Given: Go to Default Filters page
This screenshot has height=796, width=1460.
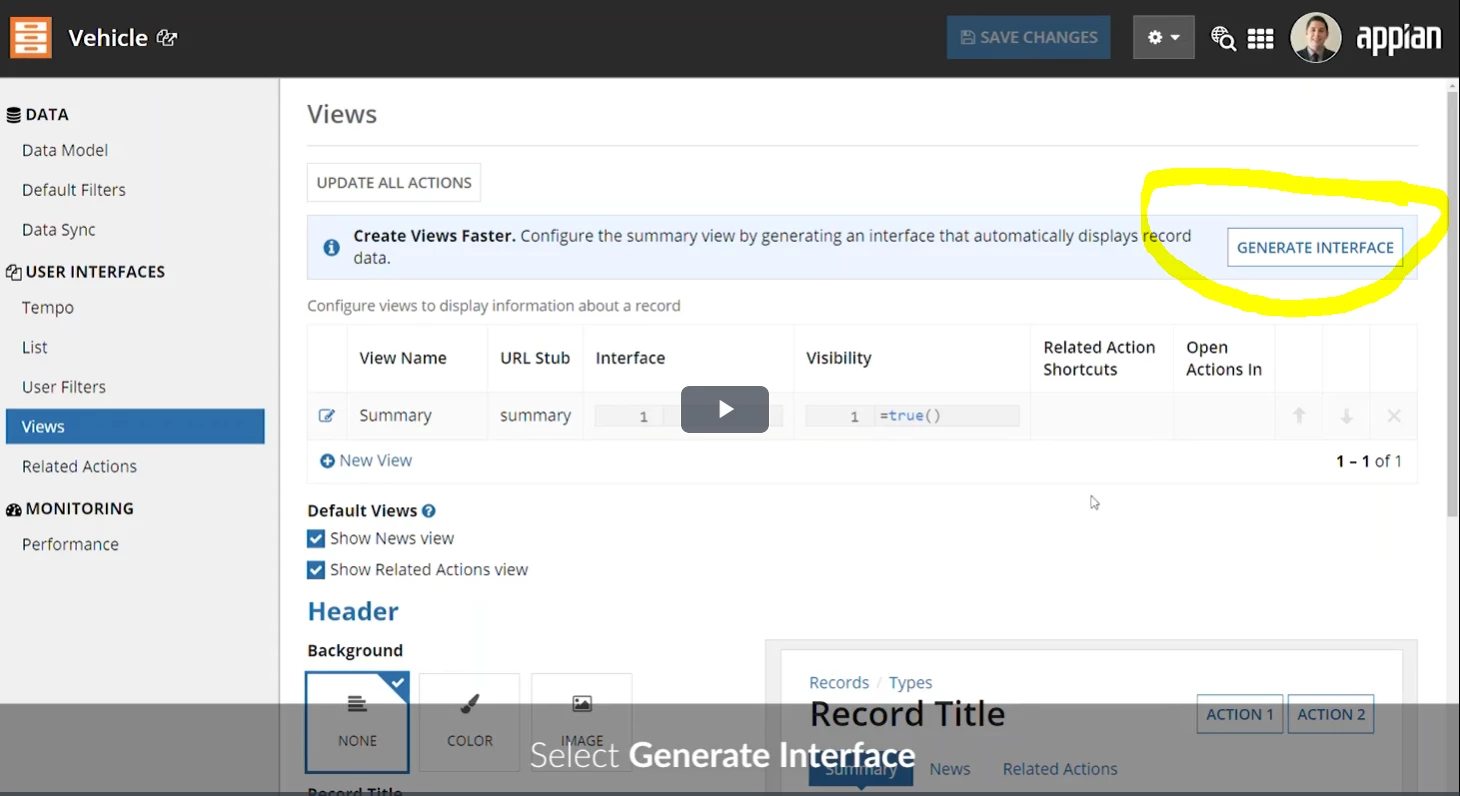Looking at the screenshot, I should coord(74,190).
